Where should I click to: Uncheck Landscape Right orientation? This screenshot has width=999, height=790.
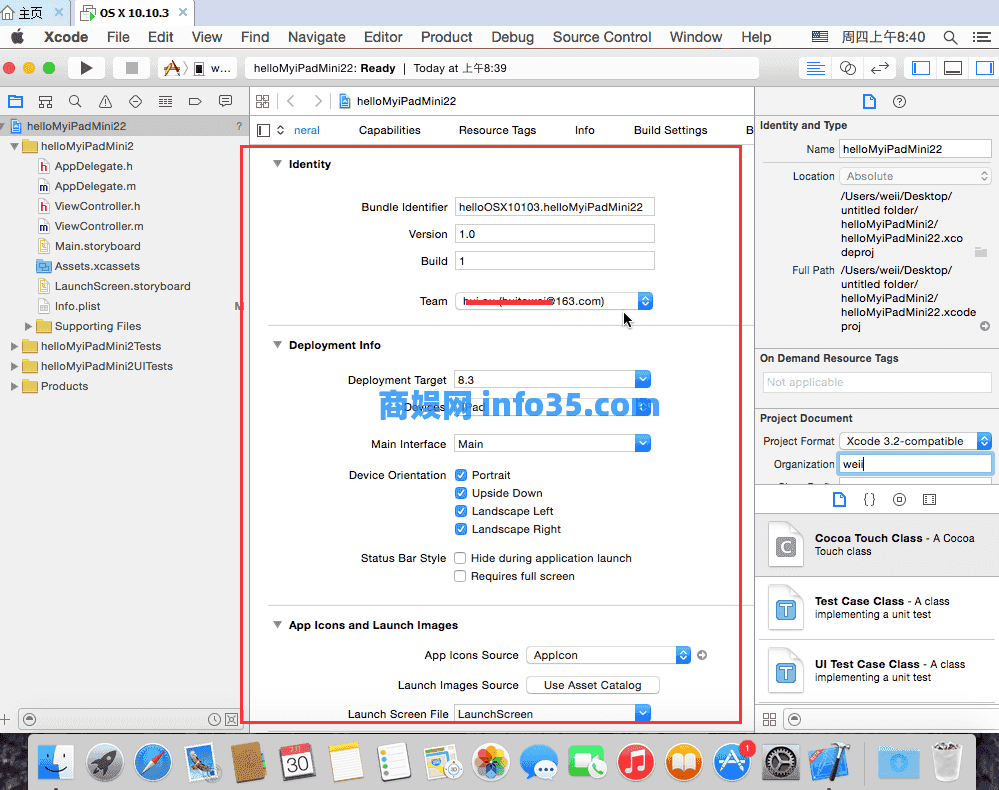[x=461, y=529]
